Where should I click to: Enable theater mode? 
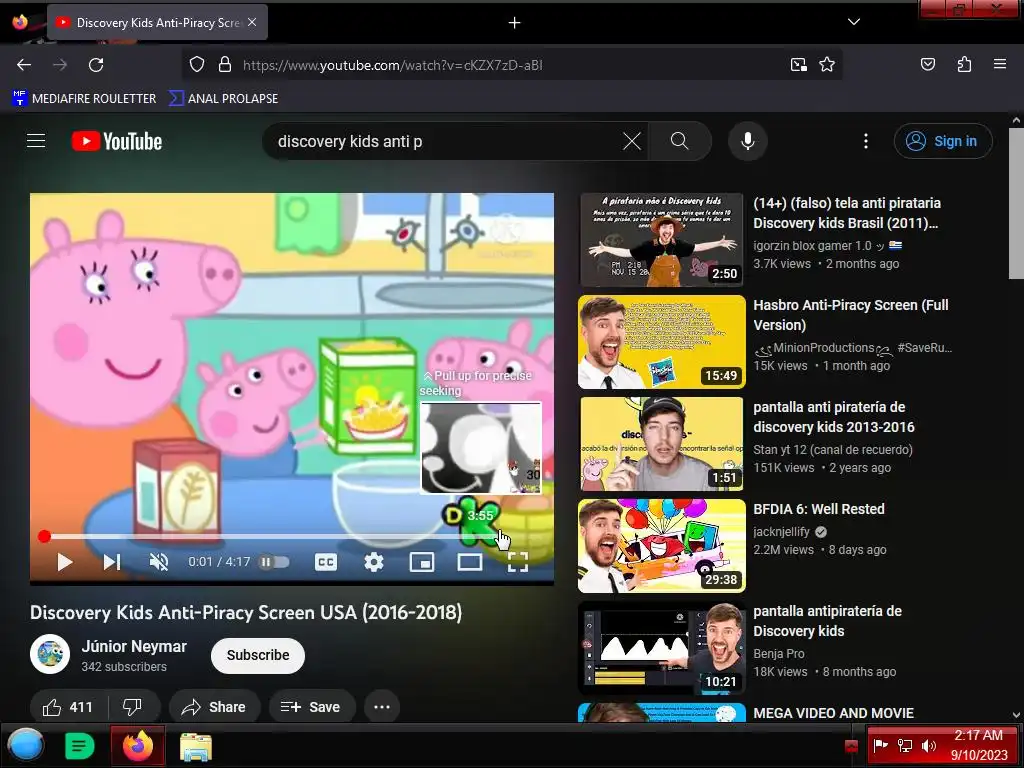(470, 562)
